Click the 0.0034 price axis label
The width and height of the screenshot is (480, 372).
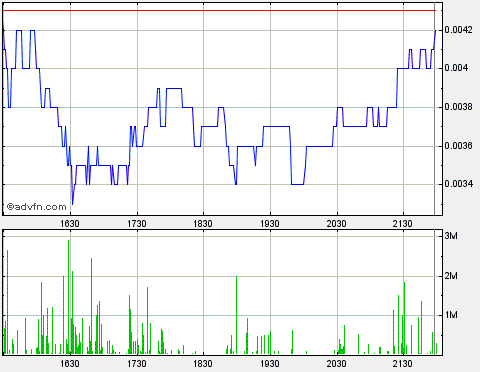click(x=458, y=184)
